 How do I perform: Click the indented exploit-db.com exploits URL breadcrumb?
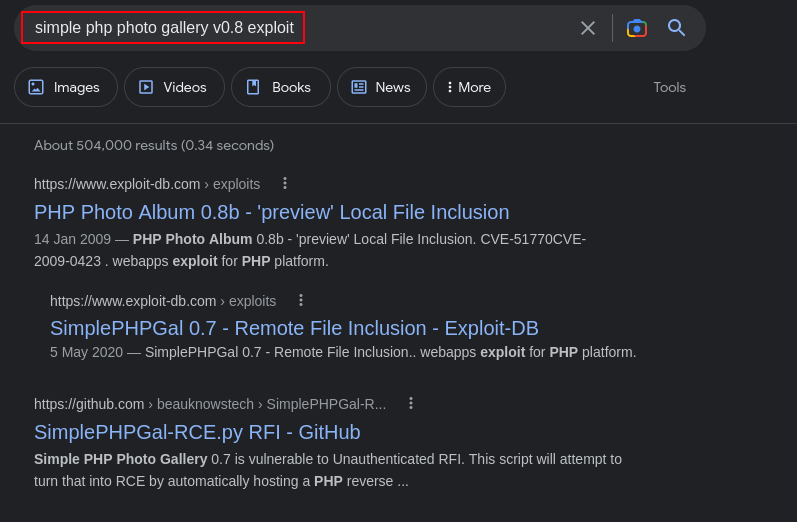coord(163,301)
